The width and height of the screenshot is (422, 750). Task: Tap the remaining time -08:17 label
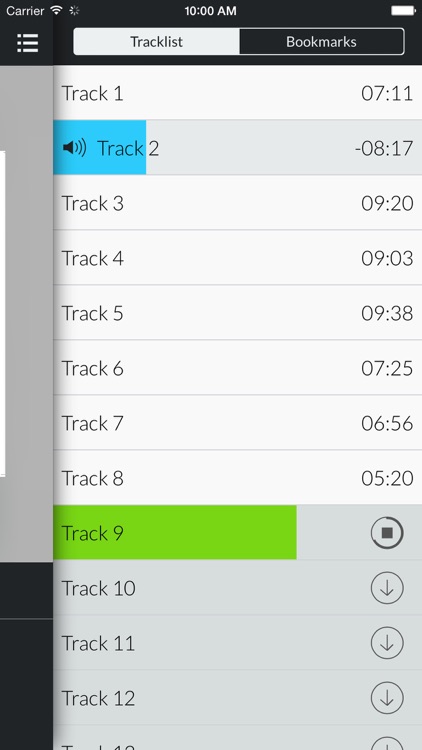384,148
